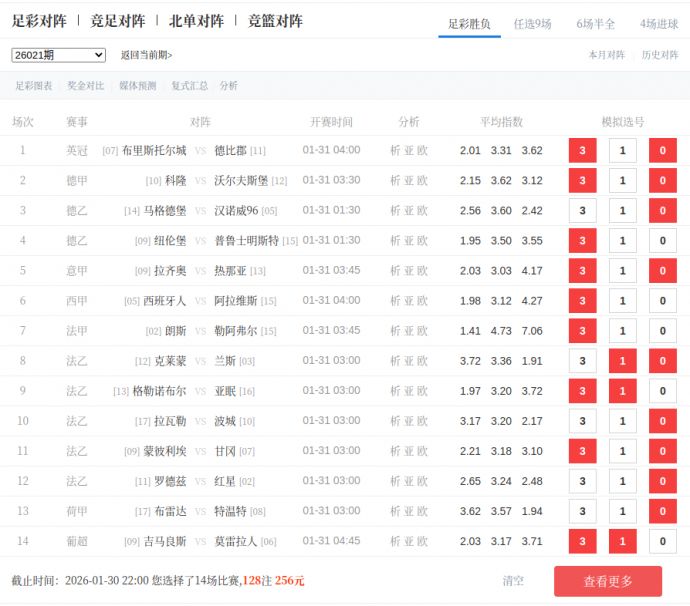Toggle pick 1 for match 1 布里斯托尔城
690x606 pixels.
point(622,151)
